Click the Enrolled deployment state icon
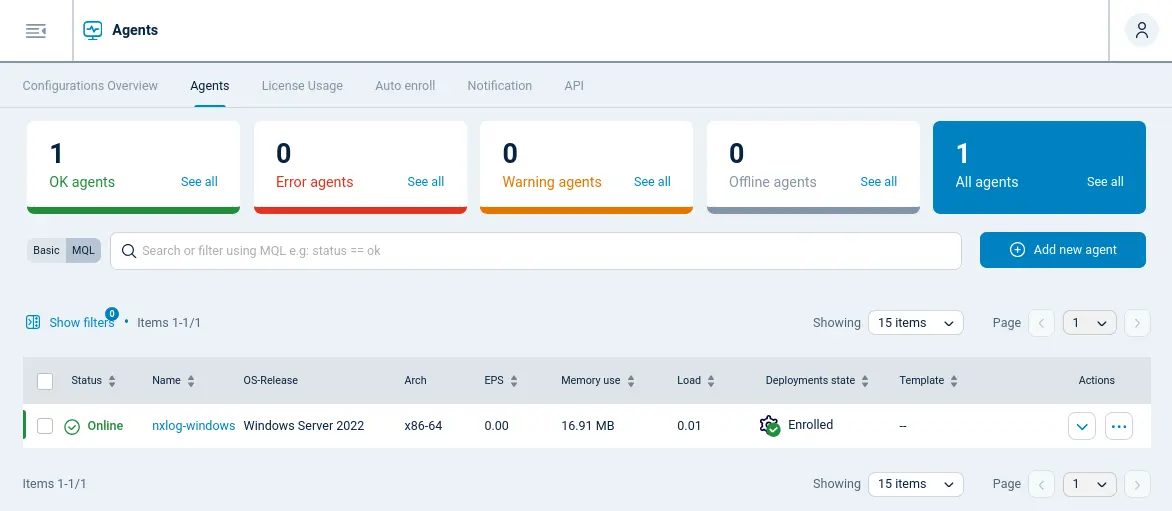The width and height of the screenshot is (1172, 511). pyautogui.click(x=769, y=425)
